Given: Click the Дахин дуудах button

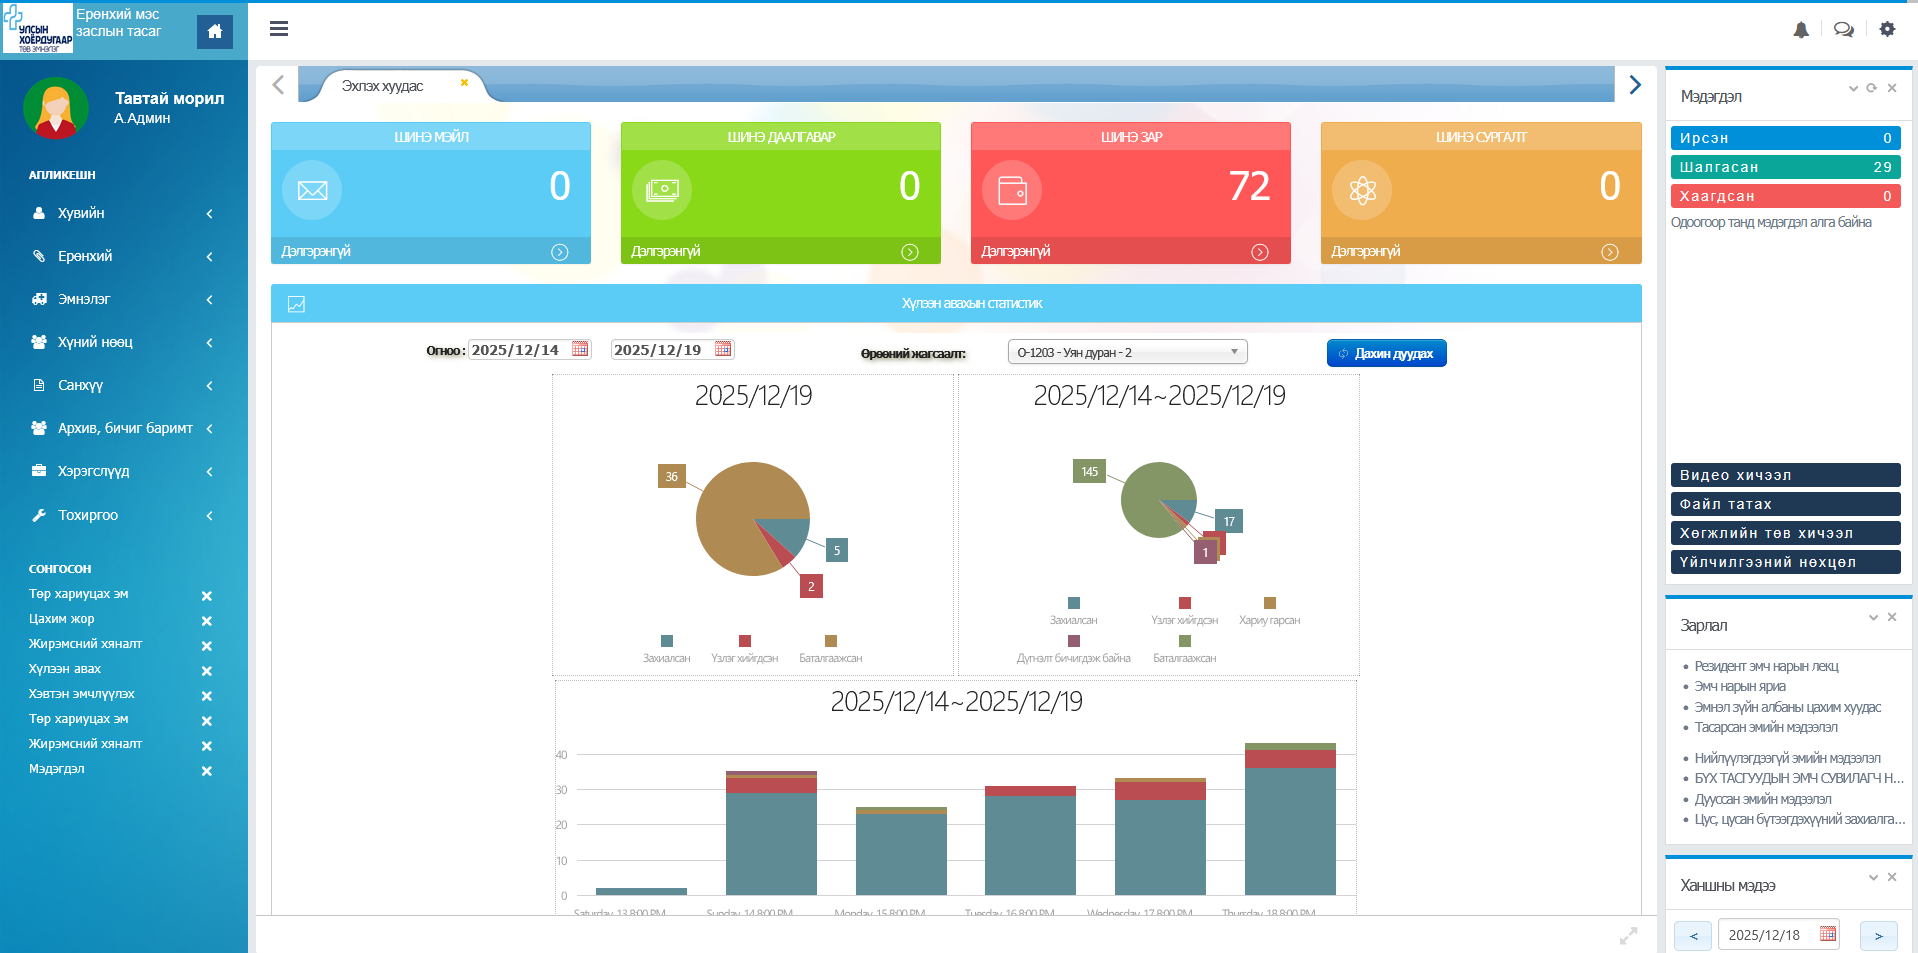Looking at the screenshot, I should coord(1386,353).
